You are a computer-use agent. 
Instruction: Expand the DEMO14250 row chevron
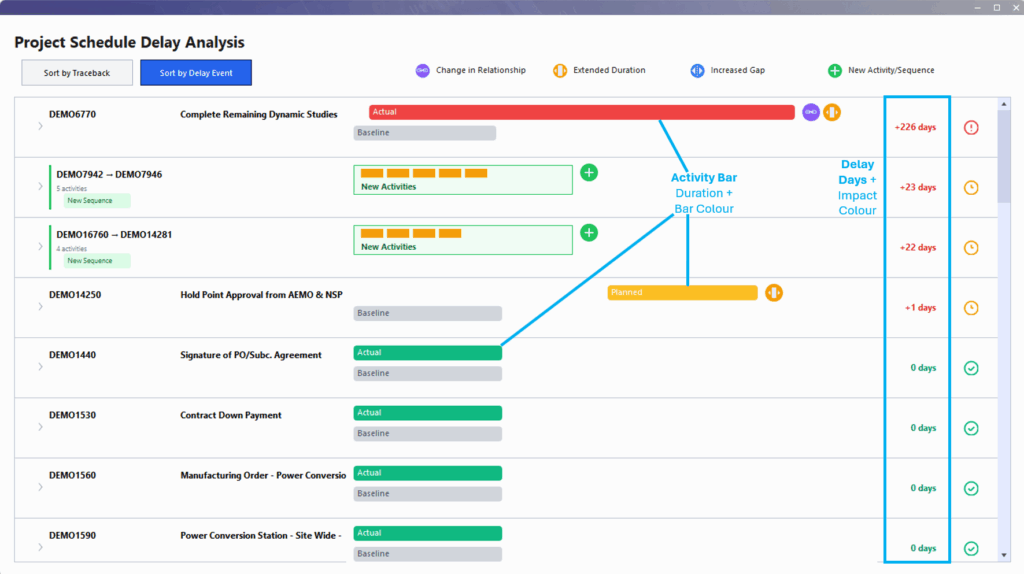click(40, 306)
